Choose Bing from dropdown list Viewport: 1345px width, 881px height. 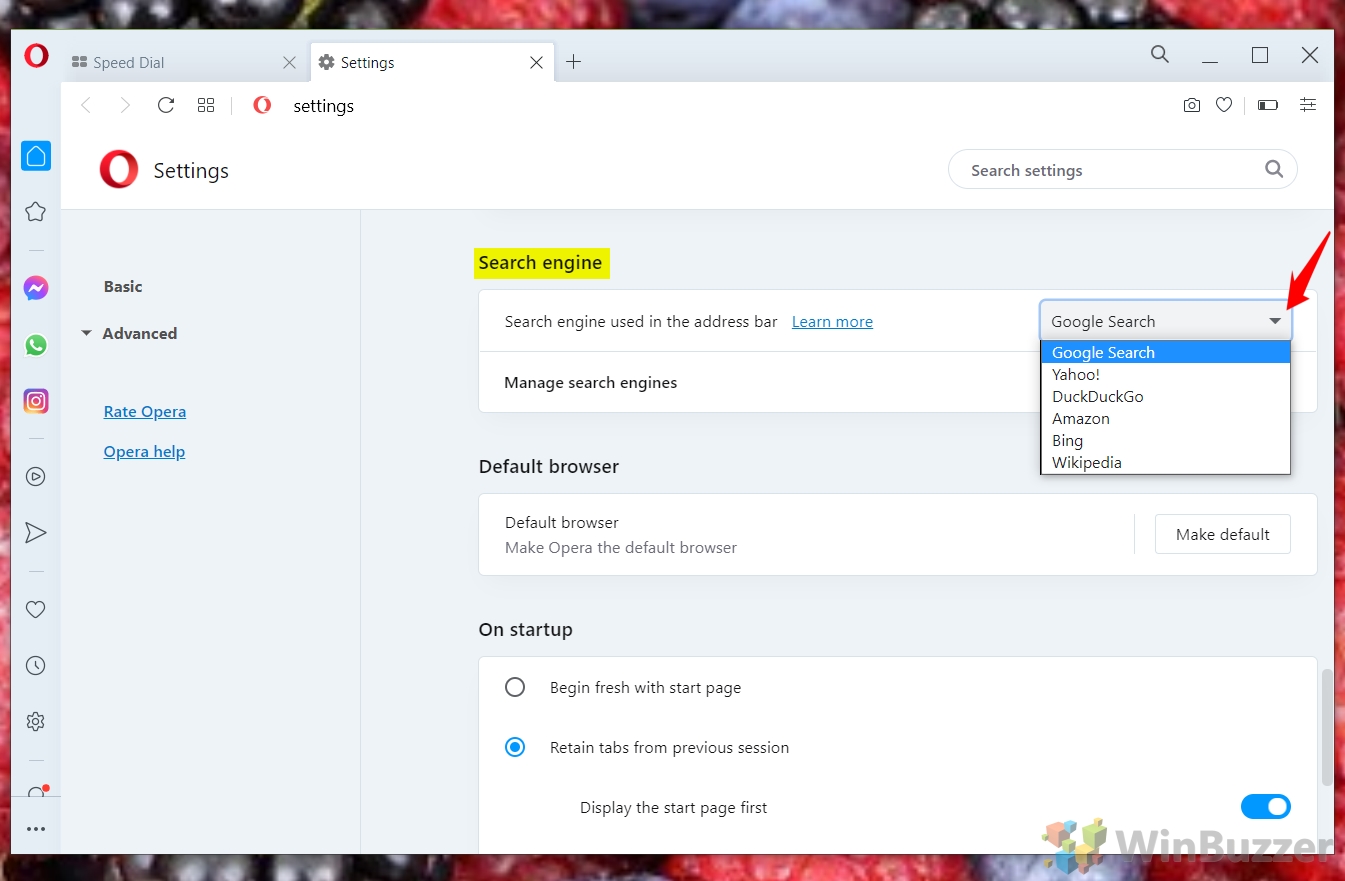[1166, 440]
